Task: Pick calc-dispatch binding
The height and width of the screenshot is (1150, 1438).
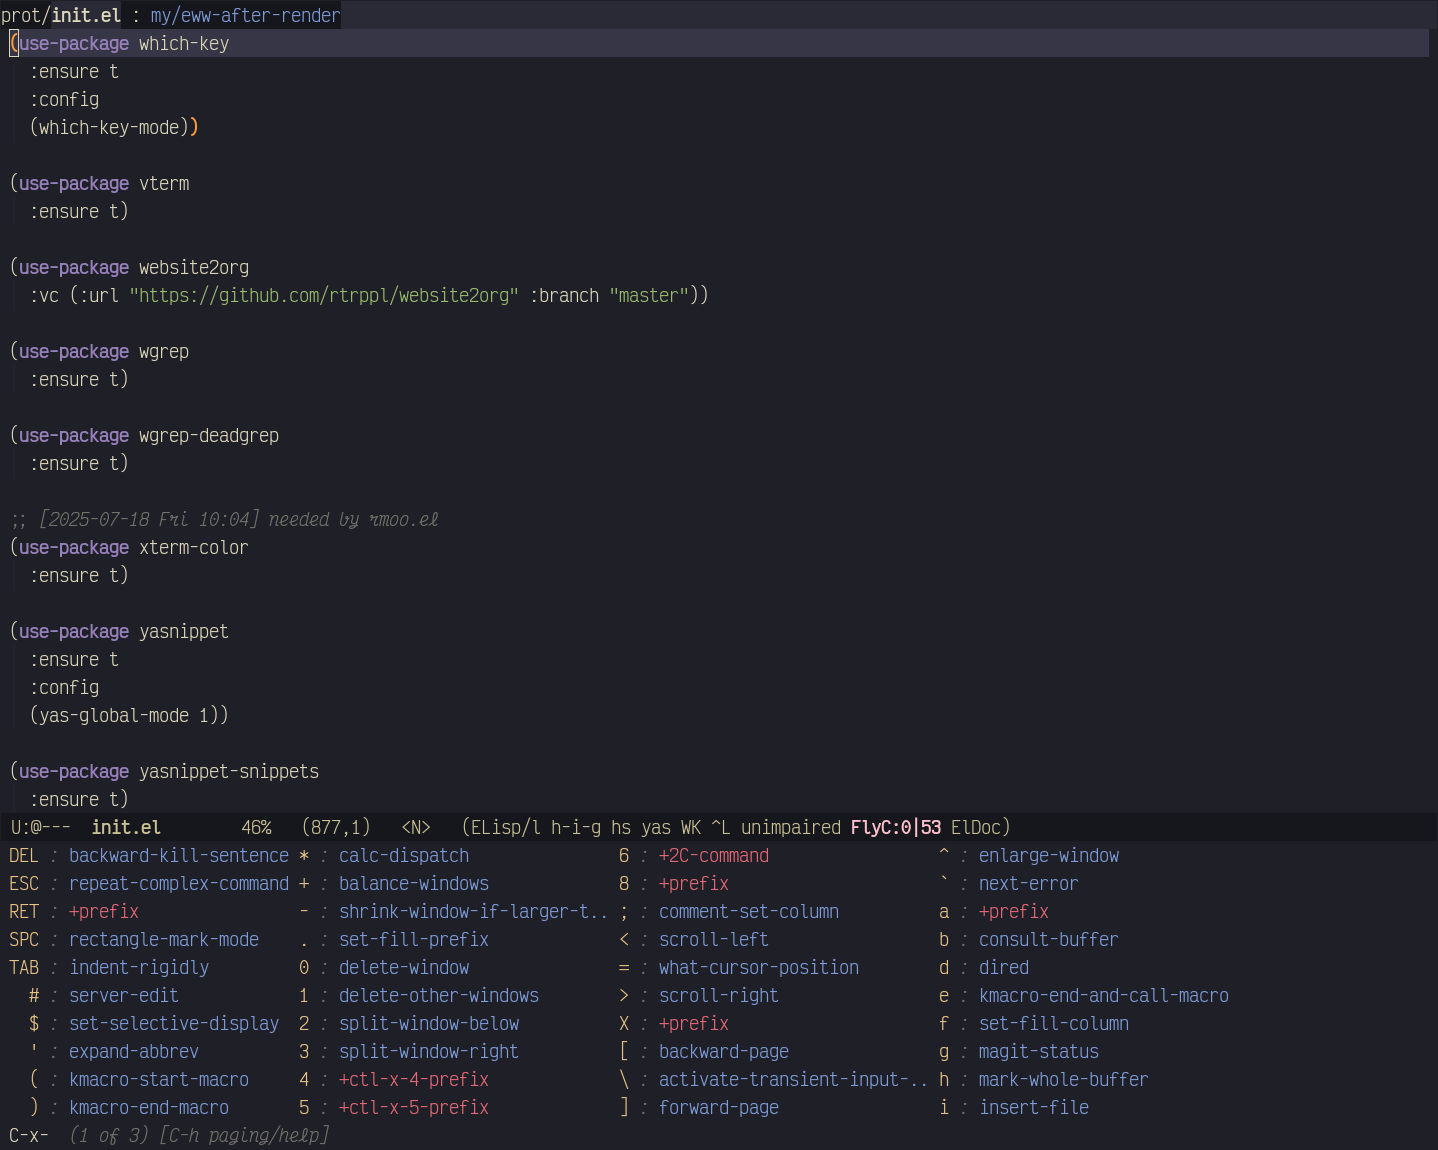Action: click(404, 855)
